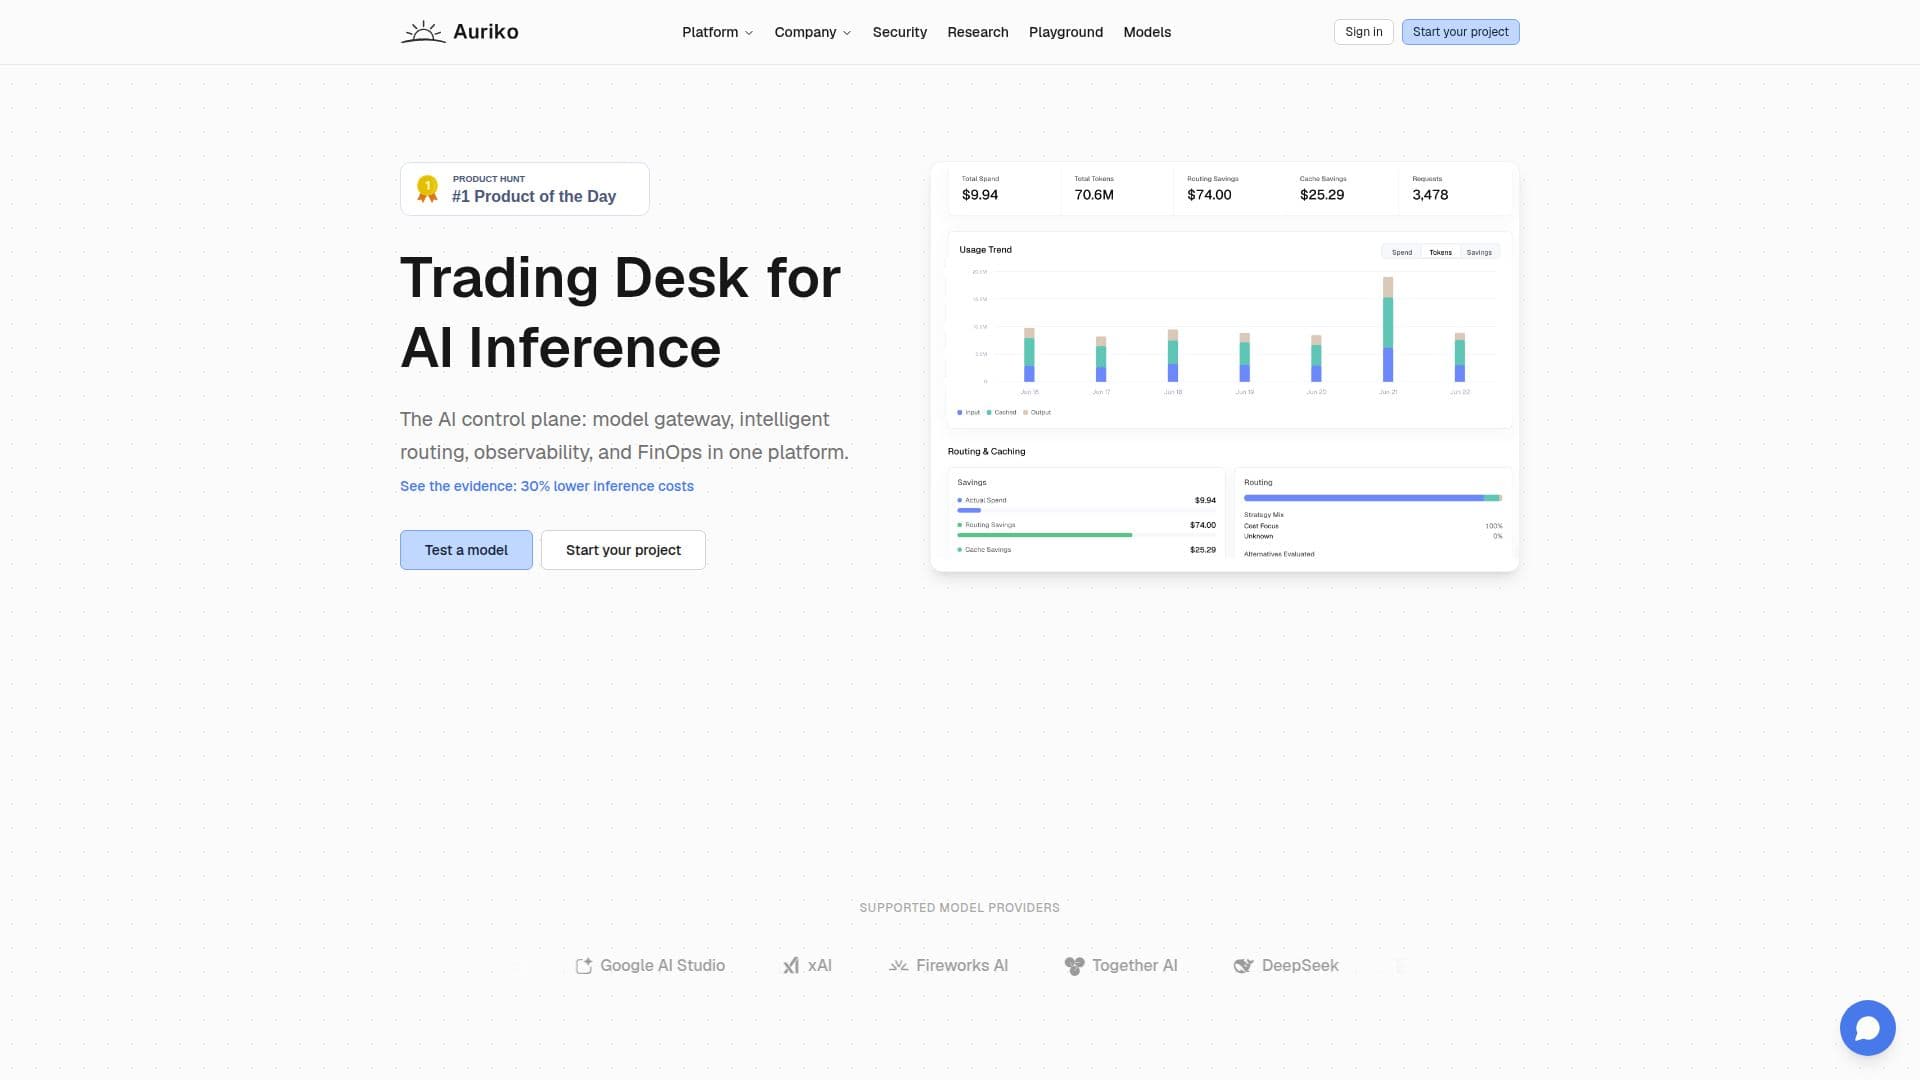This screenshot has width=1920, height=1080.
Task: Click the Auriko brand name text
Action: click(486, 32)
